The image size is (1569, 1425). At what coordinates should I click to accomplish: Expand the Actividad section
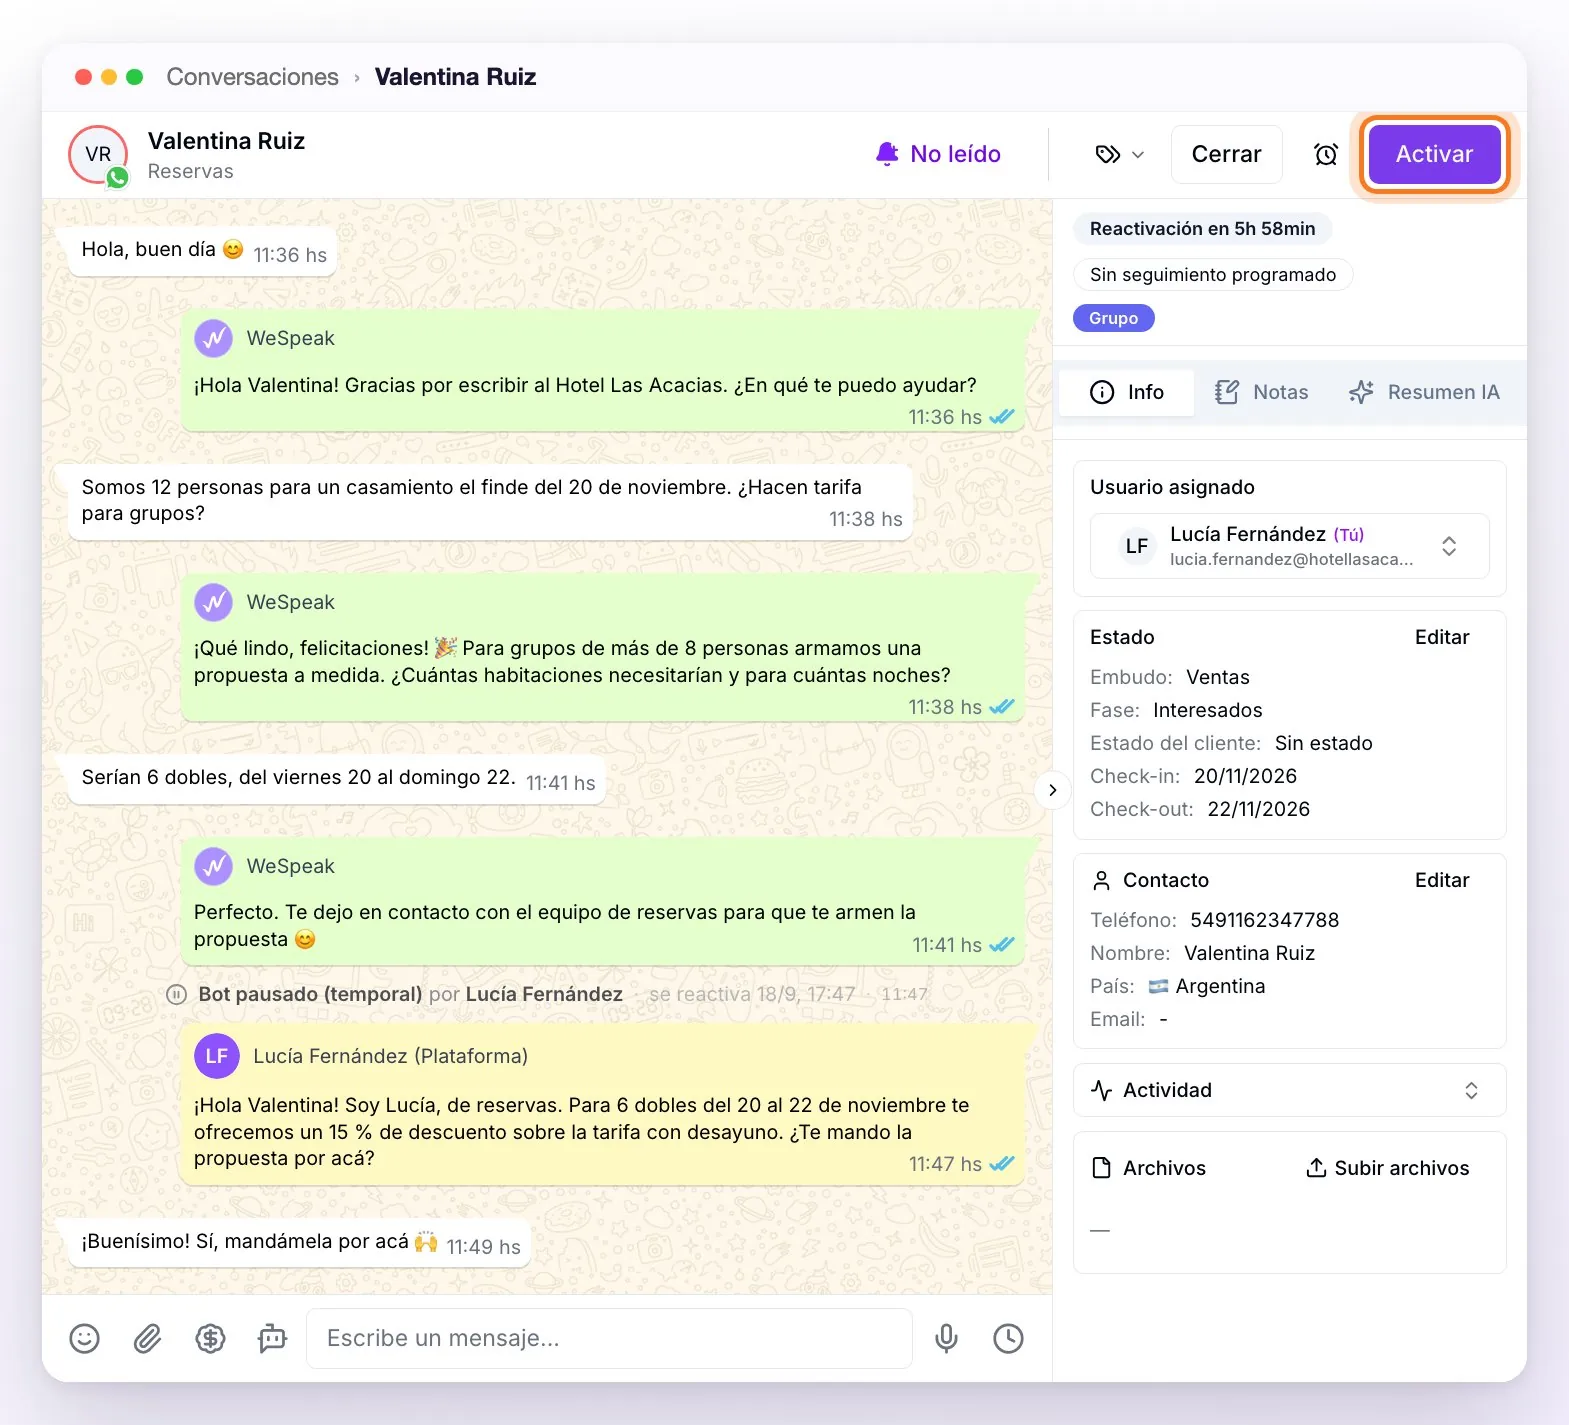1289,1090
